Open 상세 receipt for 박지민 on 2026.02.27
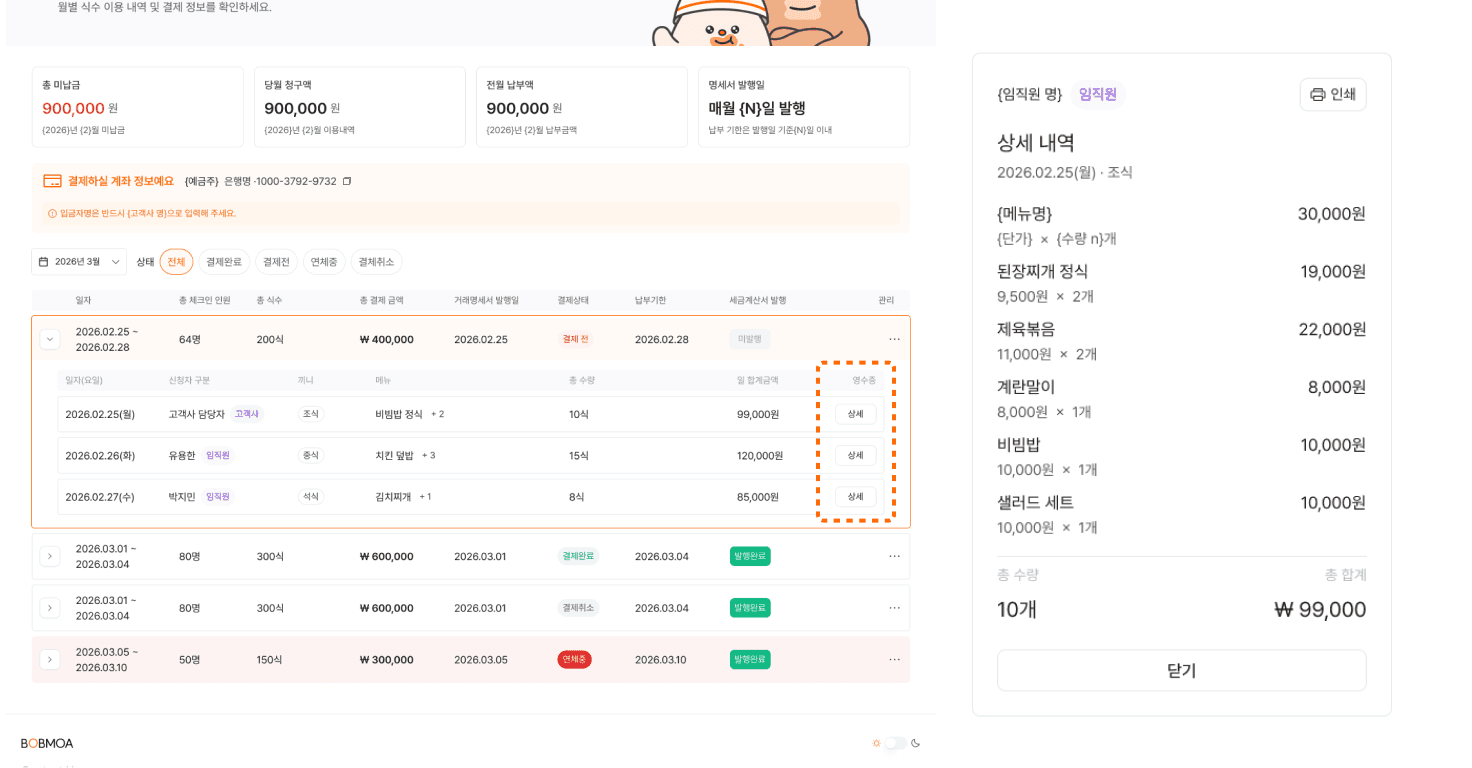 point(855,497)
